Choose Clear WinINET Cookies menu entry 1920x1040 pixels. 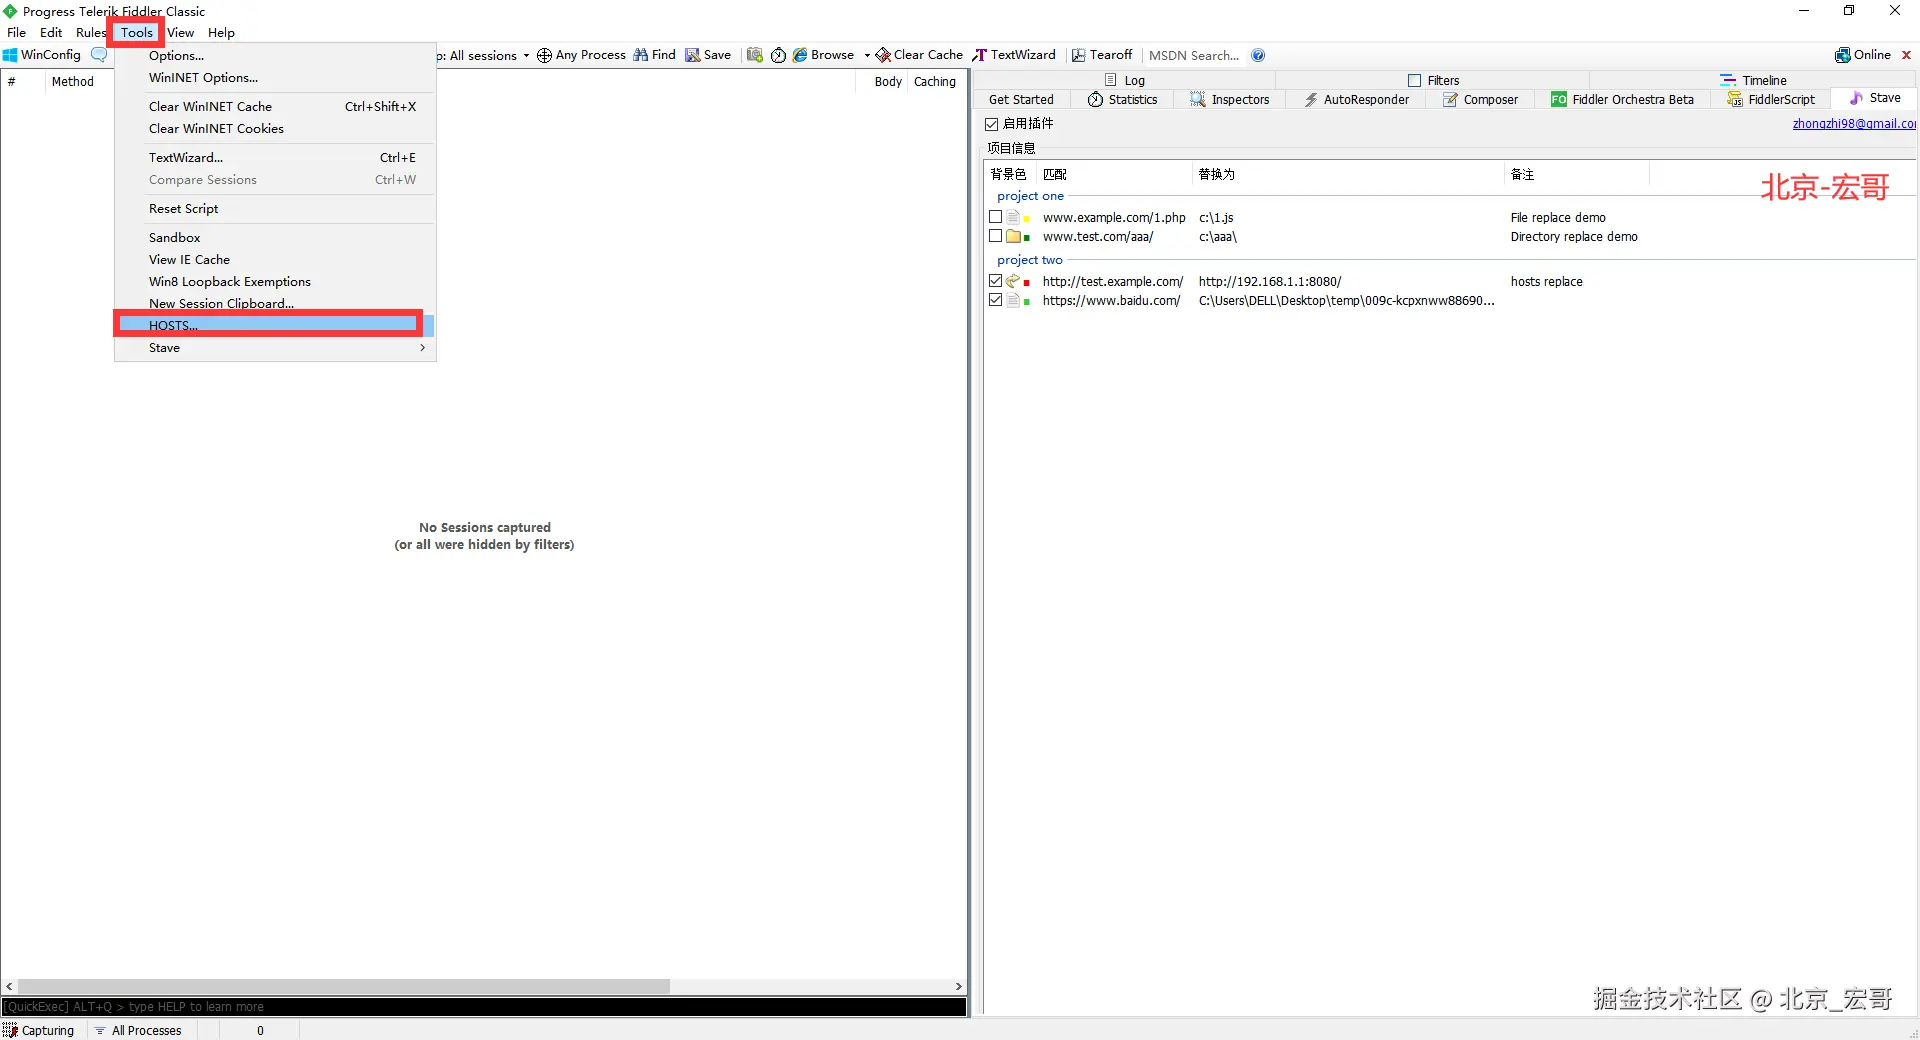(x=275, y=129)
